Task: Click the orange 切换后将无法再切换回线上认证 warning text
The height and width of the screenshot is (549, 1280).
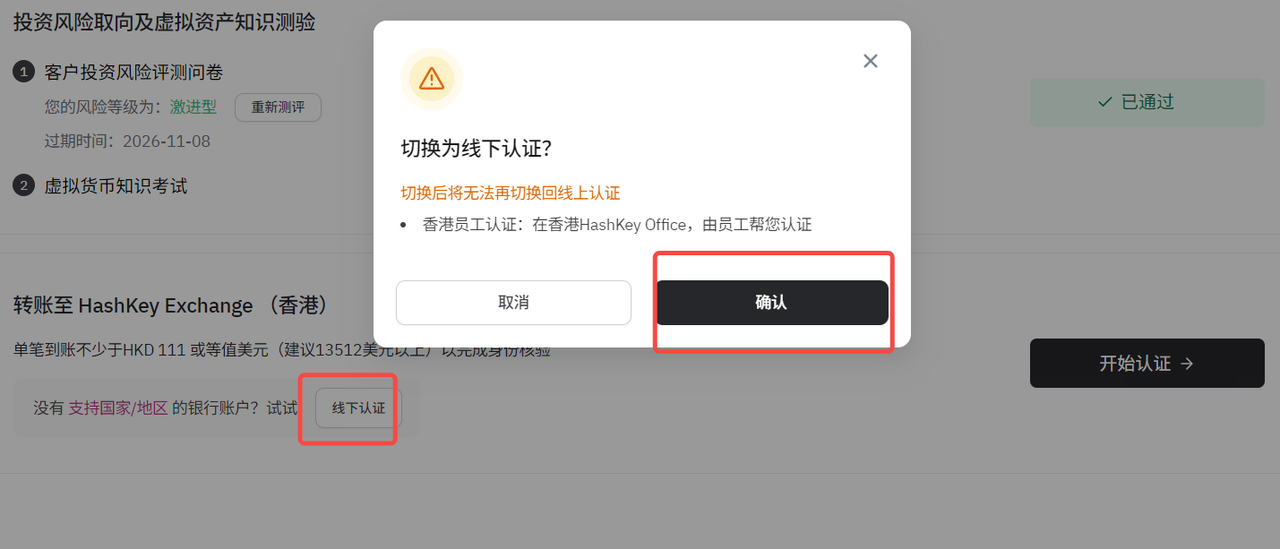Action: 511,193
